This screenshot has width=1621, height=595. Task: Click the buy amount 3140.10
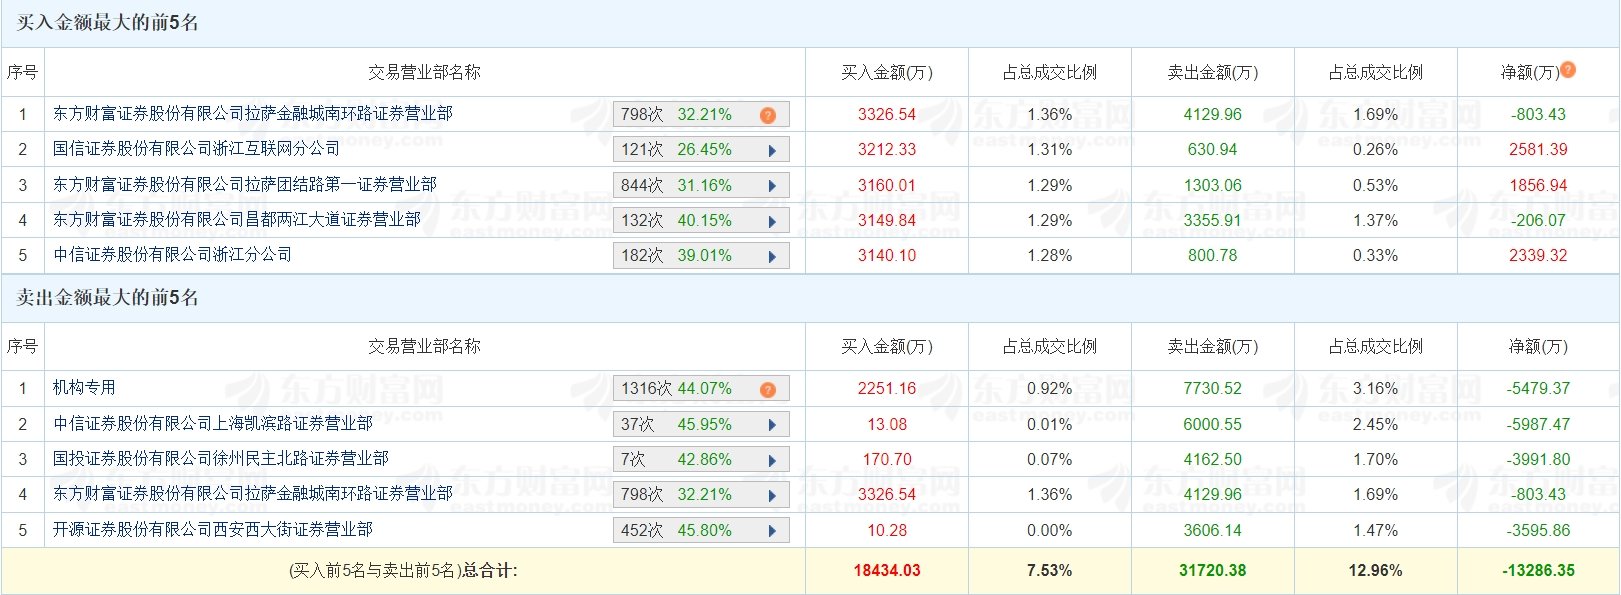(887, 255)
